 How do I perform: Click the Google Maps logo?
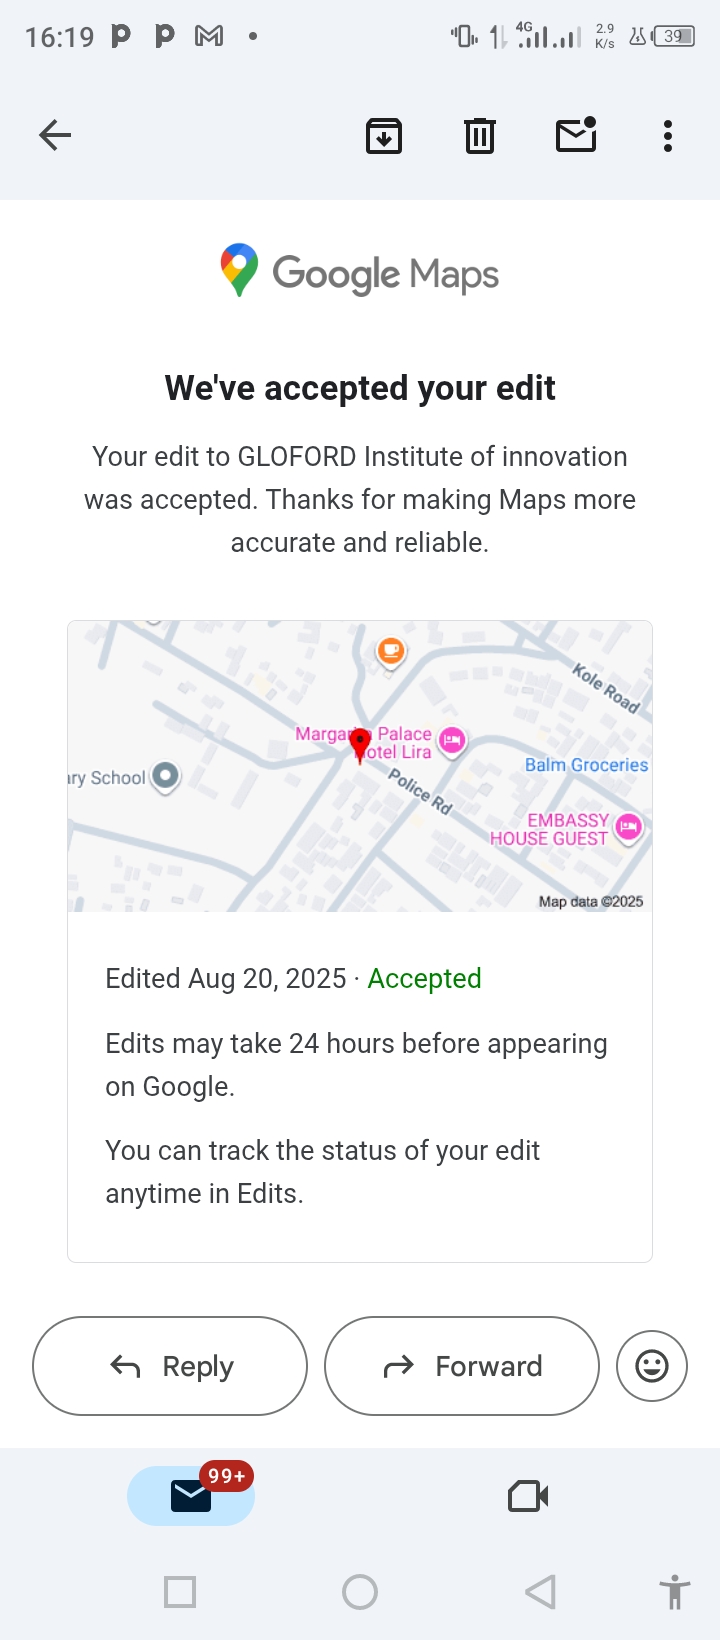(360, 272)
